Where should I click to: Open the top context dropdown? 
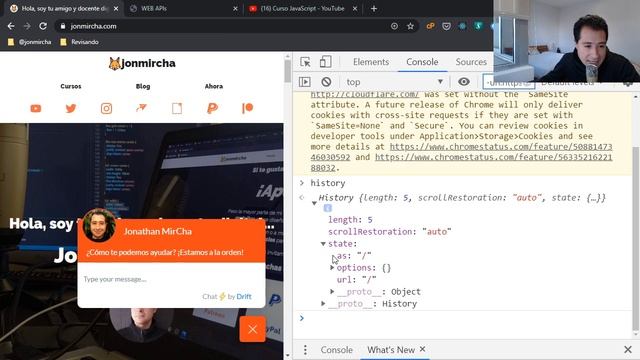click(x=394, y=82)
